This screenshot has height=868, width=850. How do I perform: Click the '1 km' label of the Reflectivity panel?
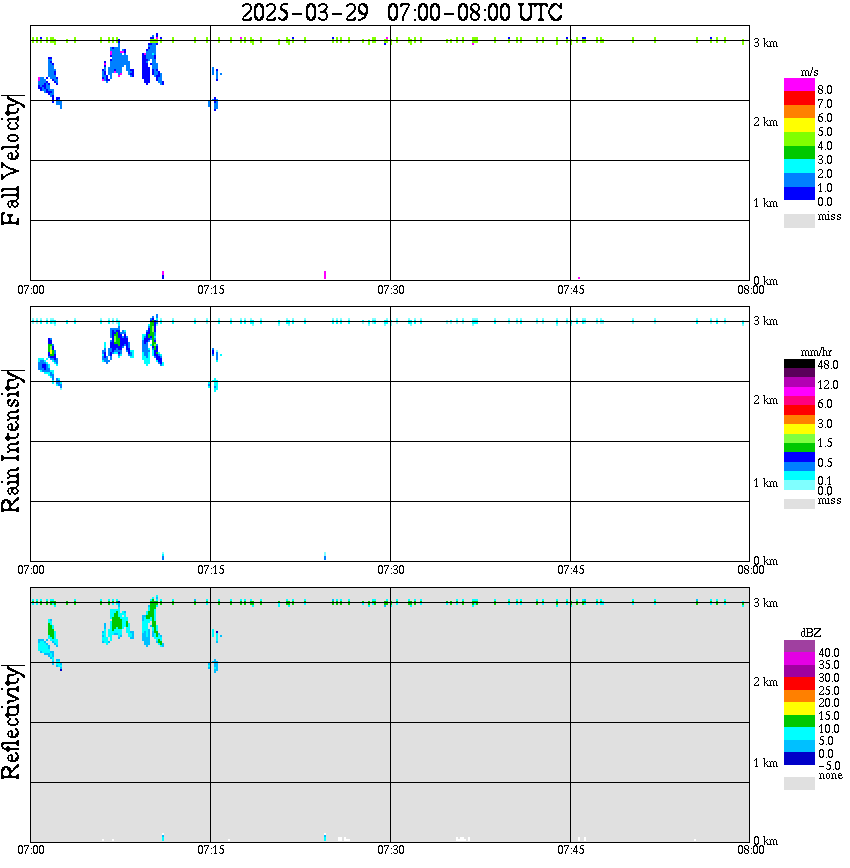tap(765, 763)
